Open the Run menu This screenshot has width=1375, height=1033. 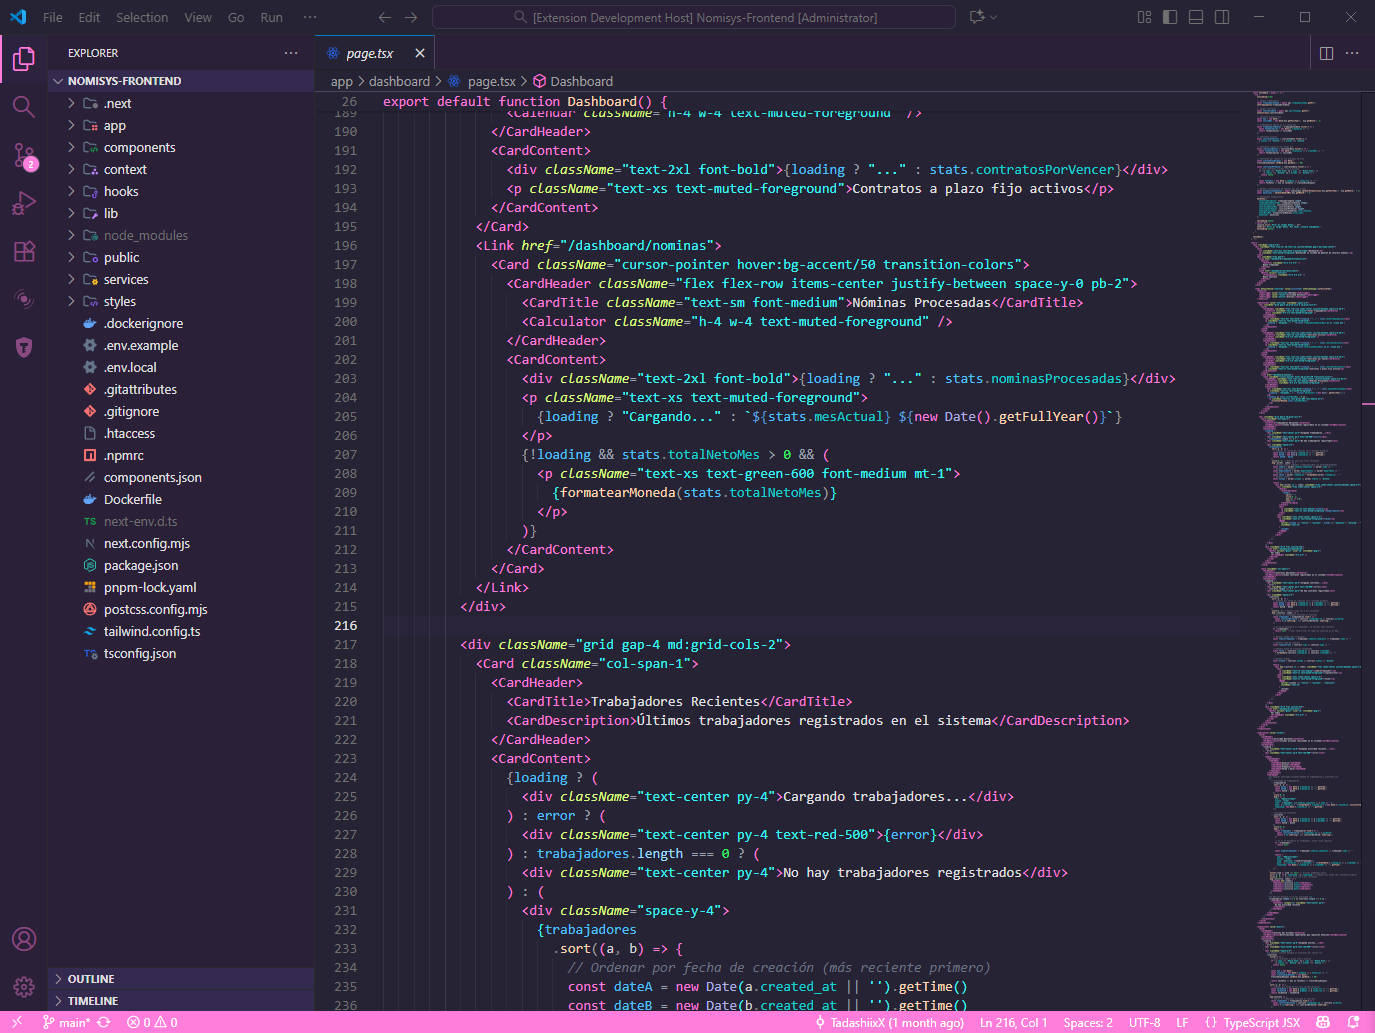[x=271, y=17]
